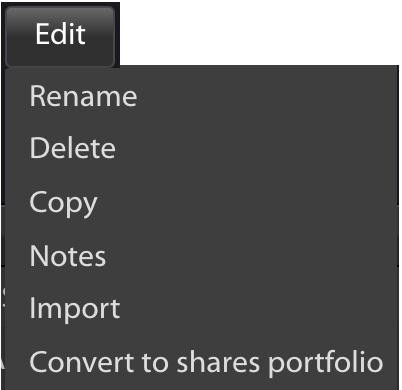Select Rename from the Edit menu
402x390 pixels.
(202, 96)
